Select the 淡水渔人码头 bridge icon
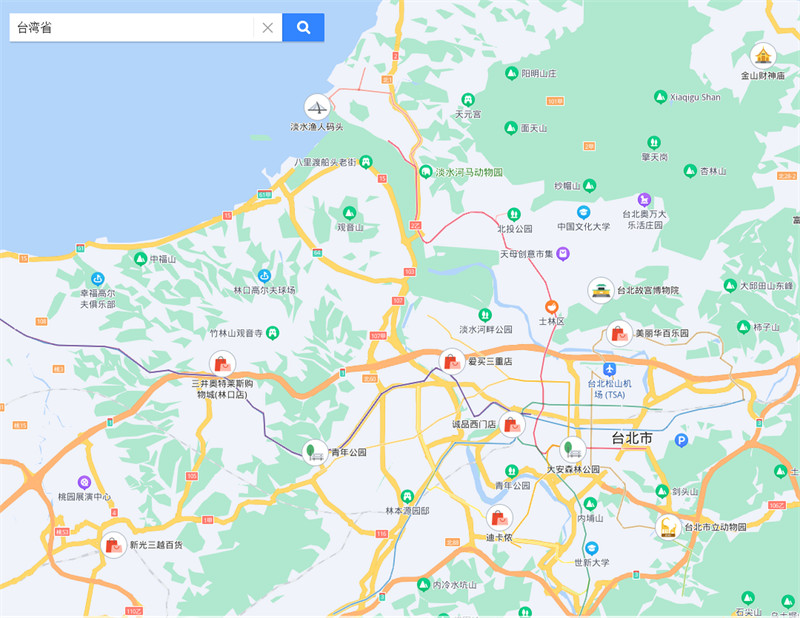The height and width of the screenshot is (618, 800). click(317, 107)
